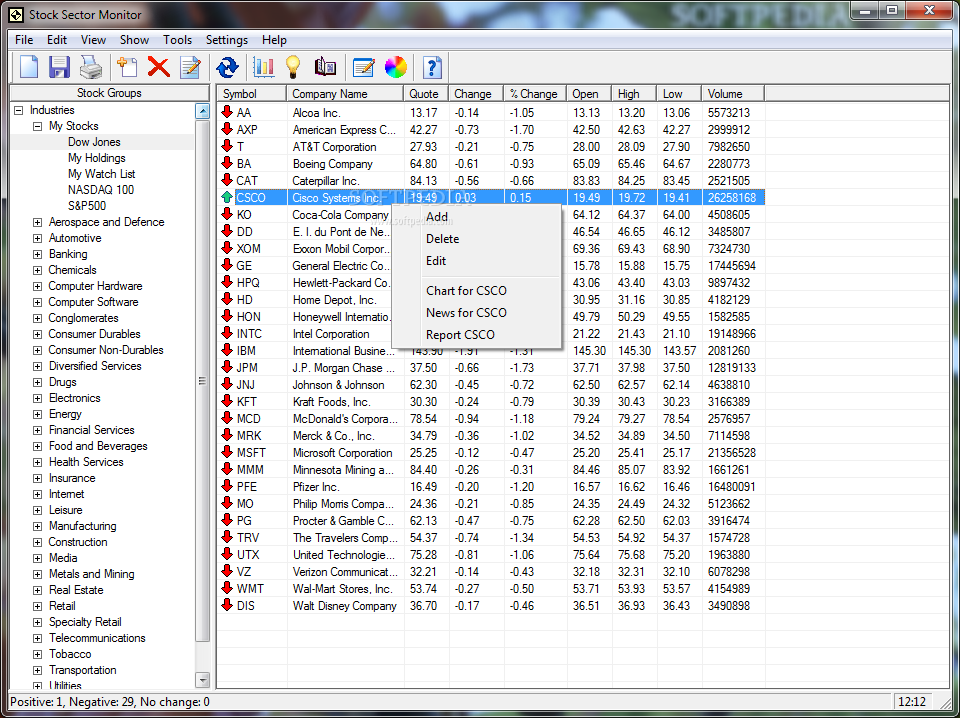Click the report notepad toolbar icon
The width and height of the screenshot is (960, 718).
364,67
